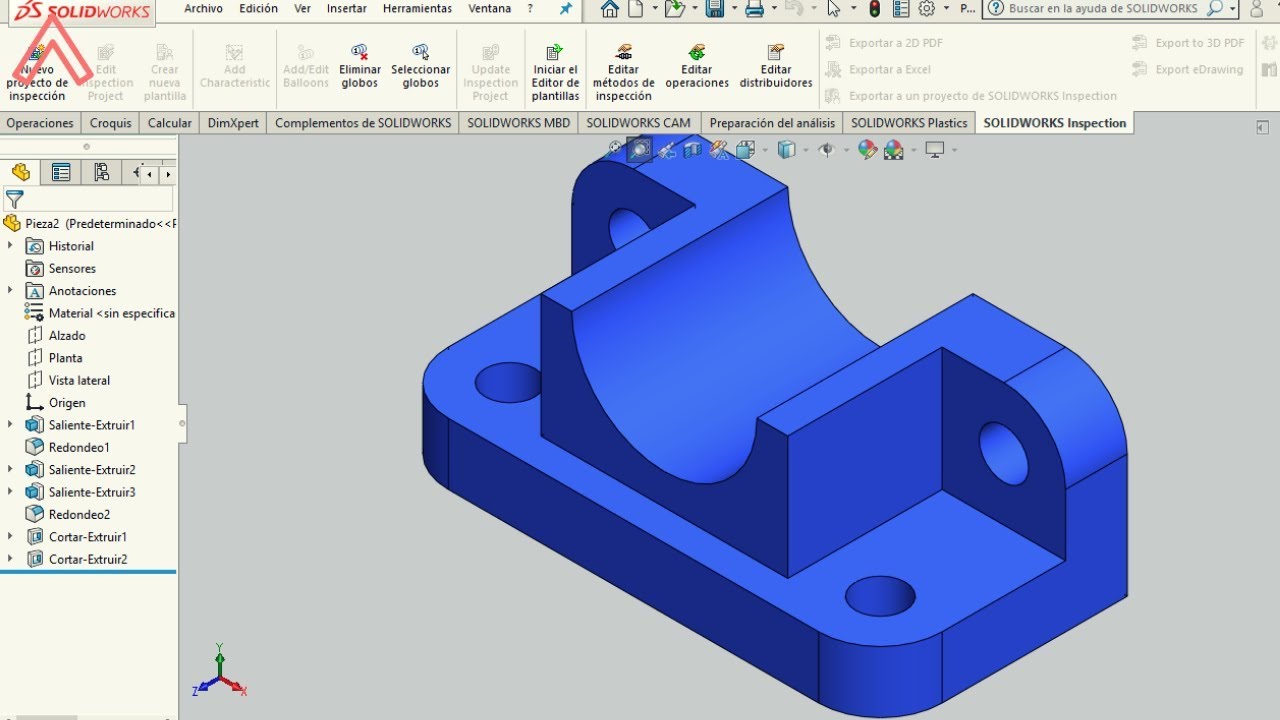The image size is (1280, 720).
Task: Open Editar métodos de inspección
Action: pyautogui.click(x=624, y=72)
